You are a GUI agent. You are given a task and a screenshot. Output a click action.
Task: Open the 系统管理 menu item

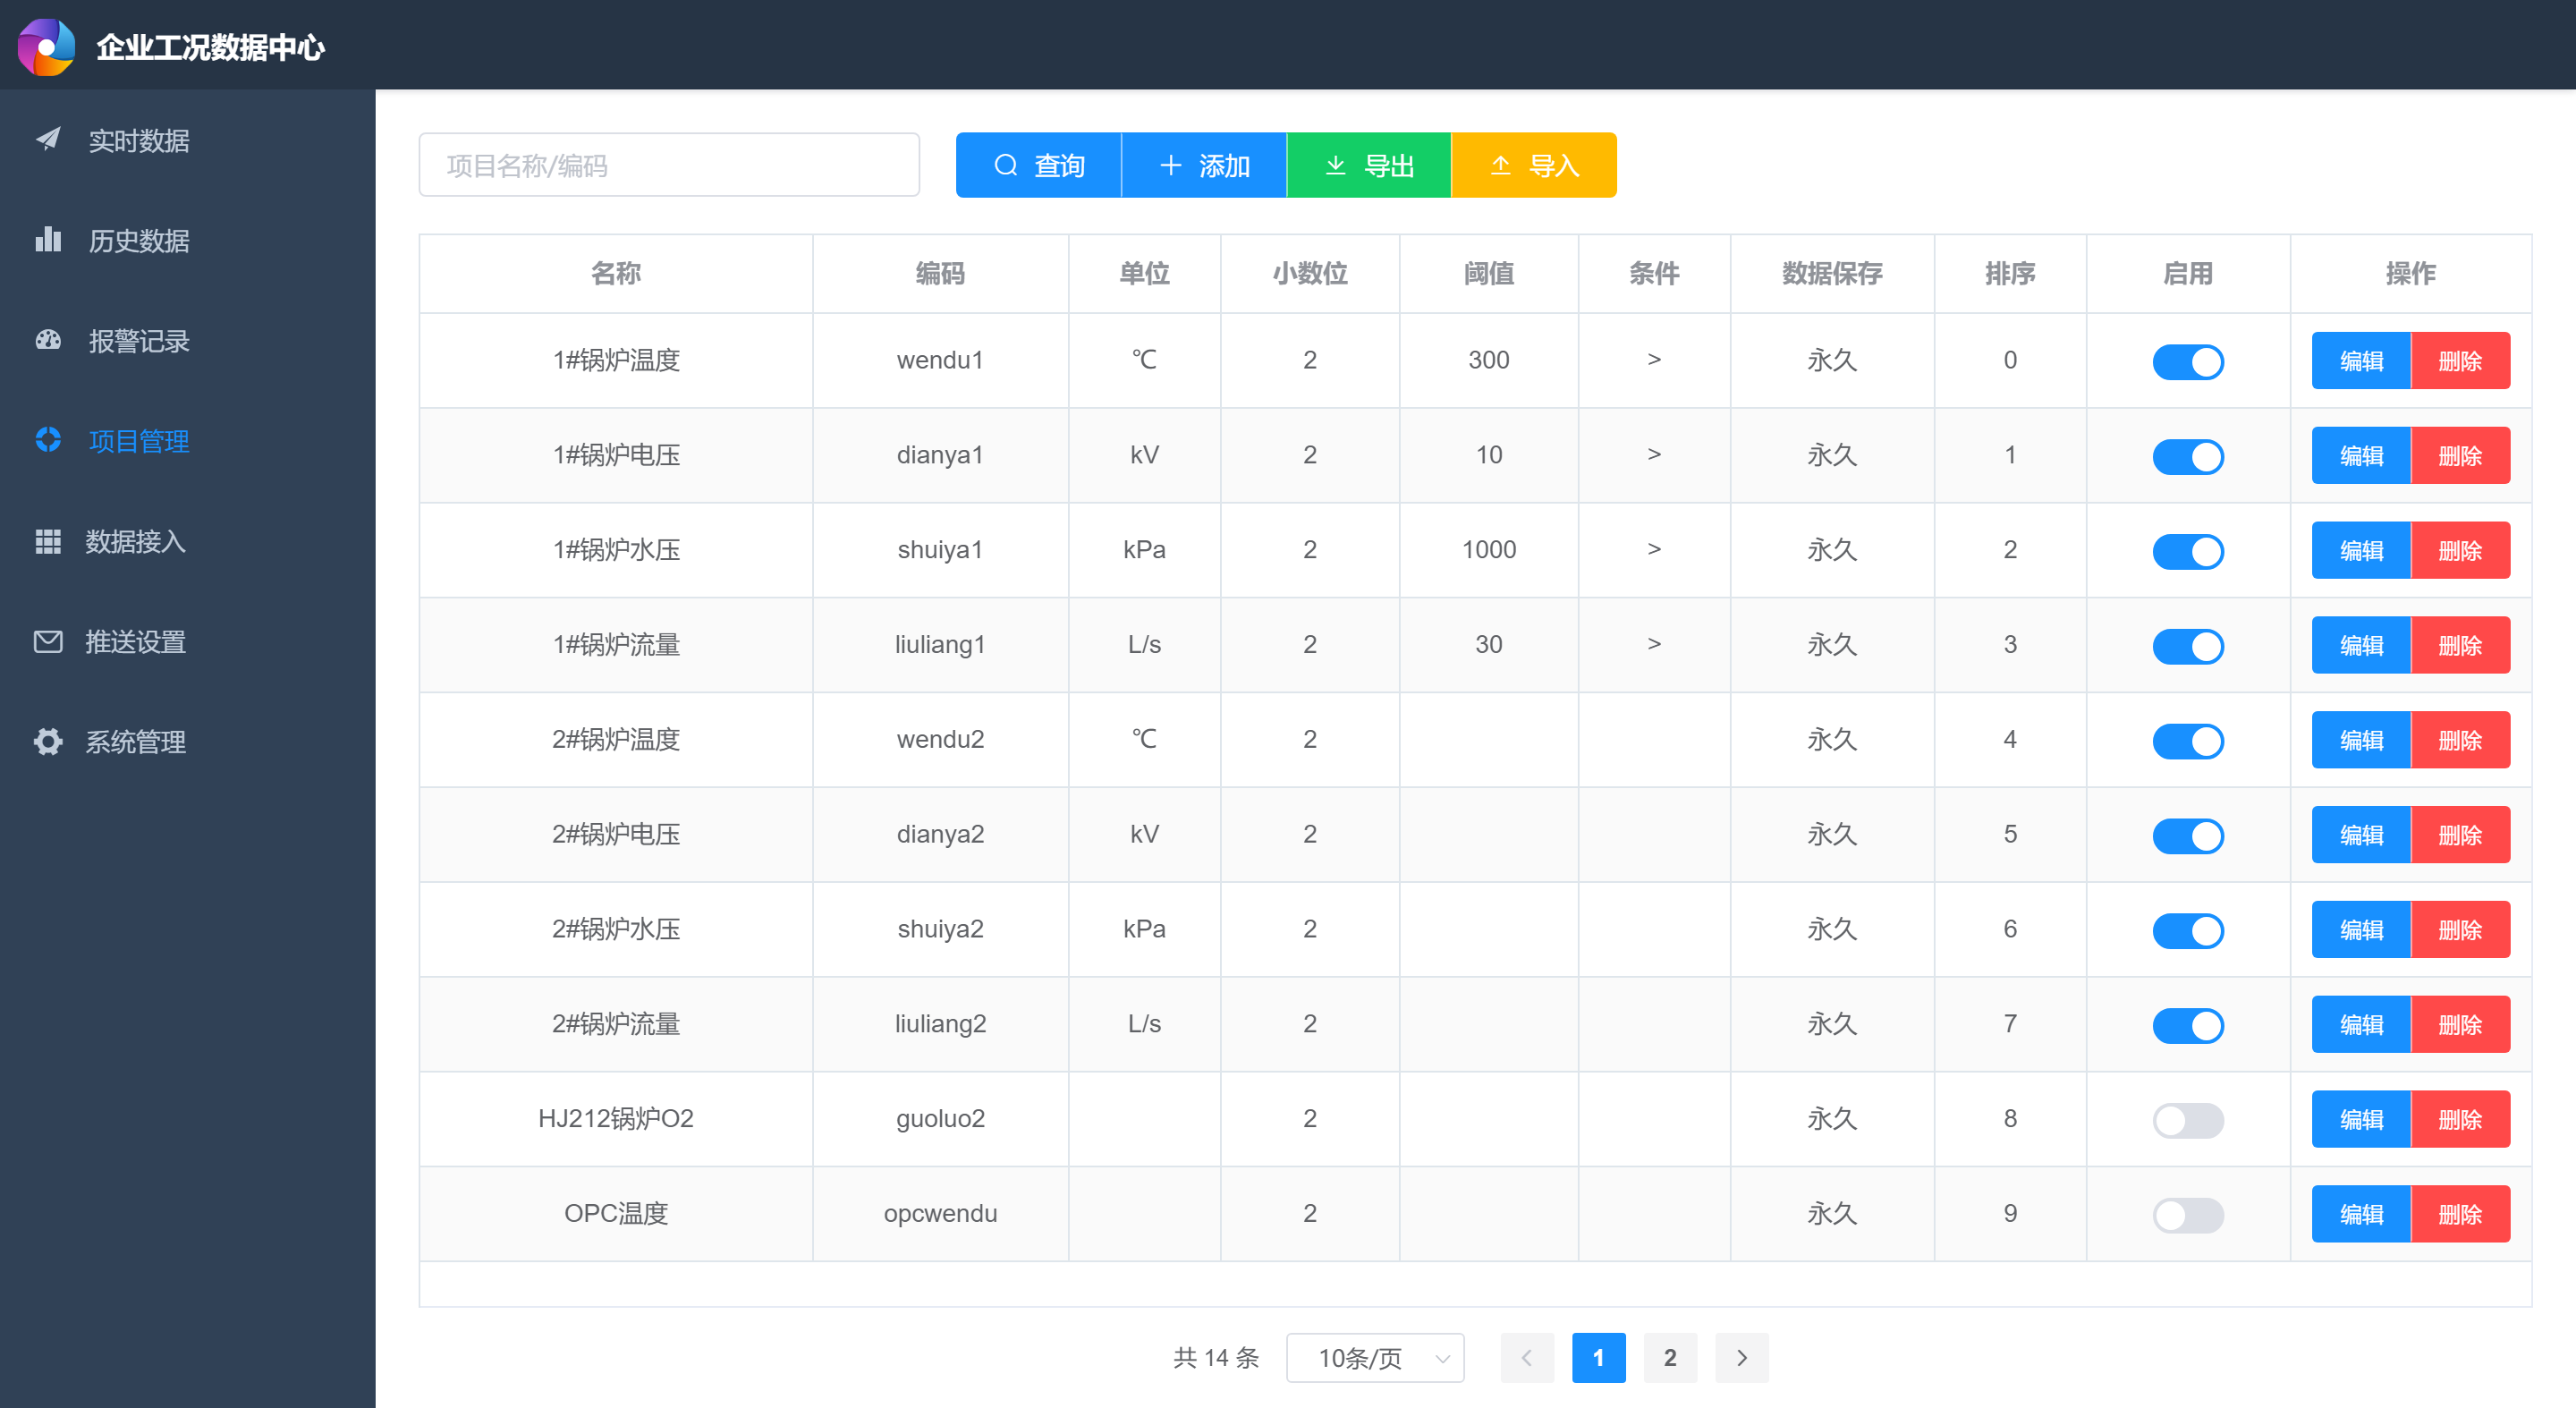(x=188, y=741)
